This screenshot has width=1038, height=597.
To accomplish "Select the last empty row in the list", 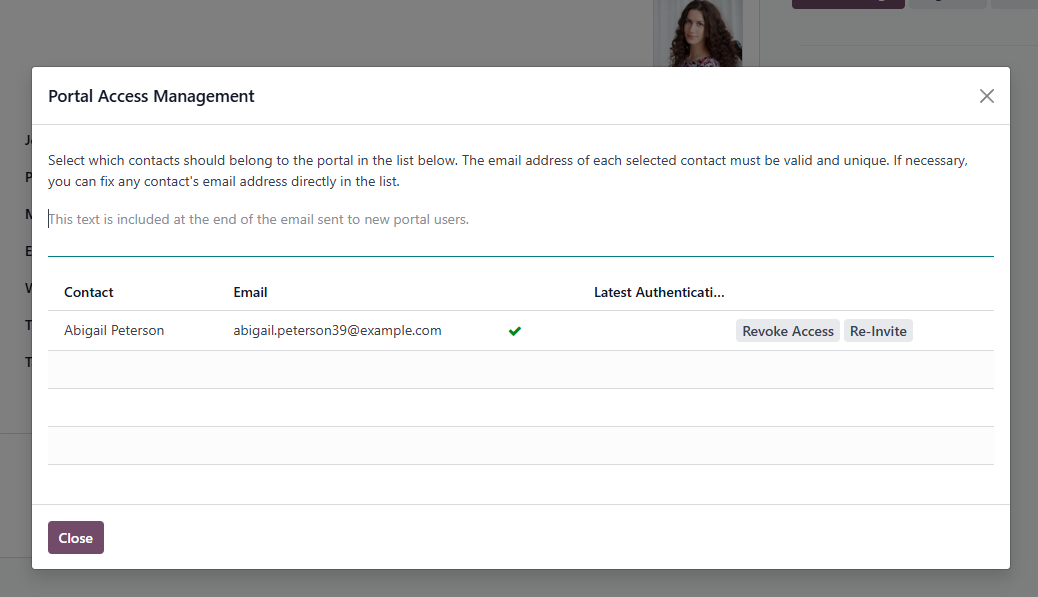I will tap(520, 445).
